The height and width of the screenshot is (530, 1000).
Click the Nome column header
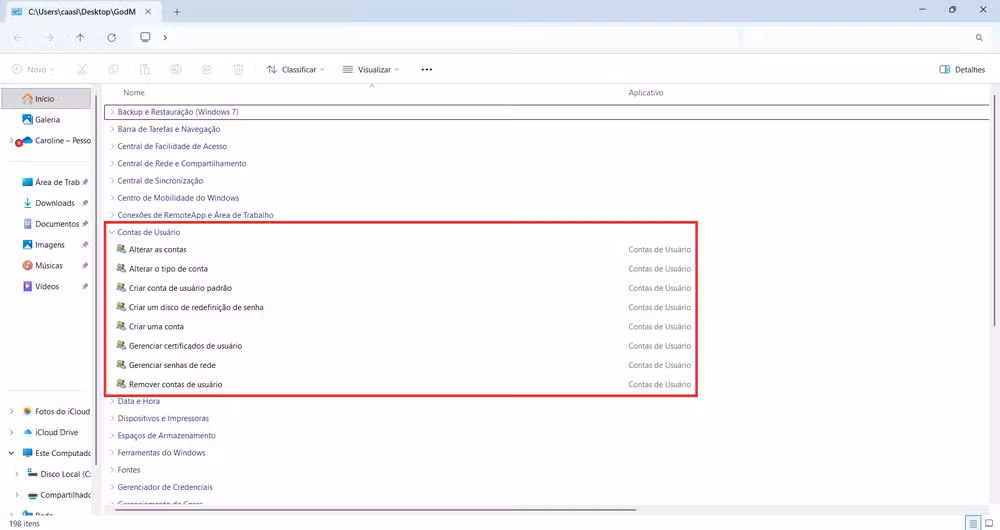[134, 93]
